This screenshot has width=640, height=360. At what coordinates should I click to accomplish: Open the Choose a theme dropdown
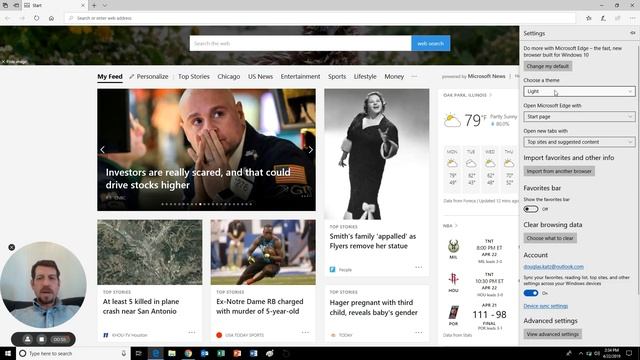click(x=579, y=91)
